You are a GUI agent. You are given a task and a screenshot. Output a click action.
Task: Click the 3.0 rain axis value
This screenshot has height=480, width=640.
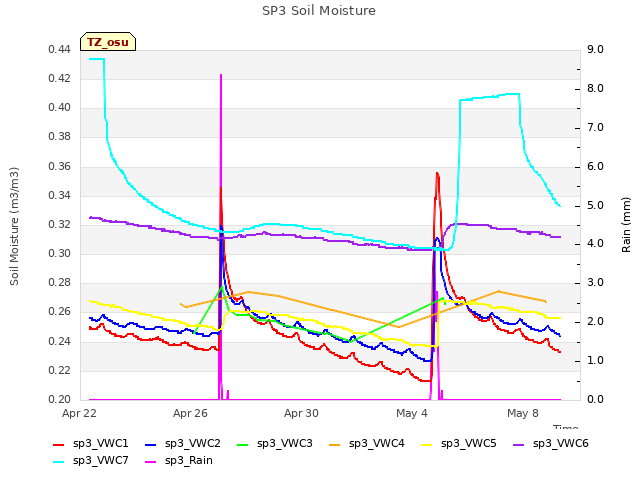point(596,283)
